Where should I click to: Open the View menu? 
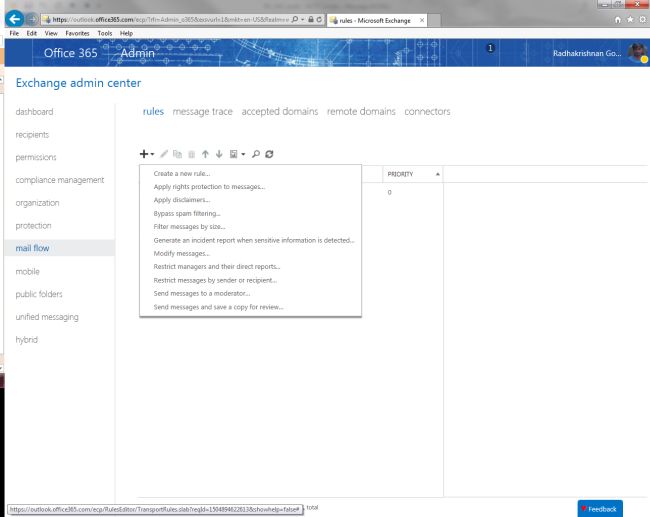51,33
